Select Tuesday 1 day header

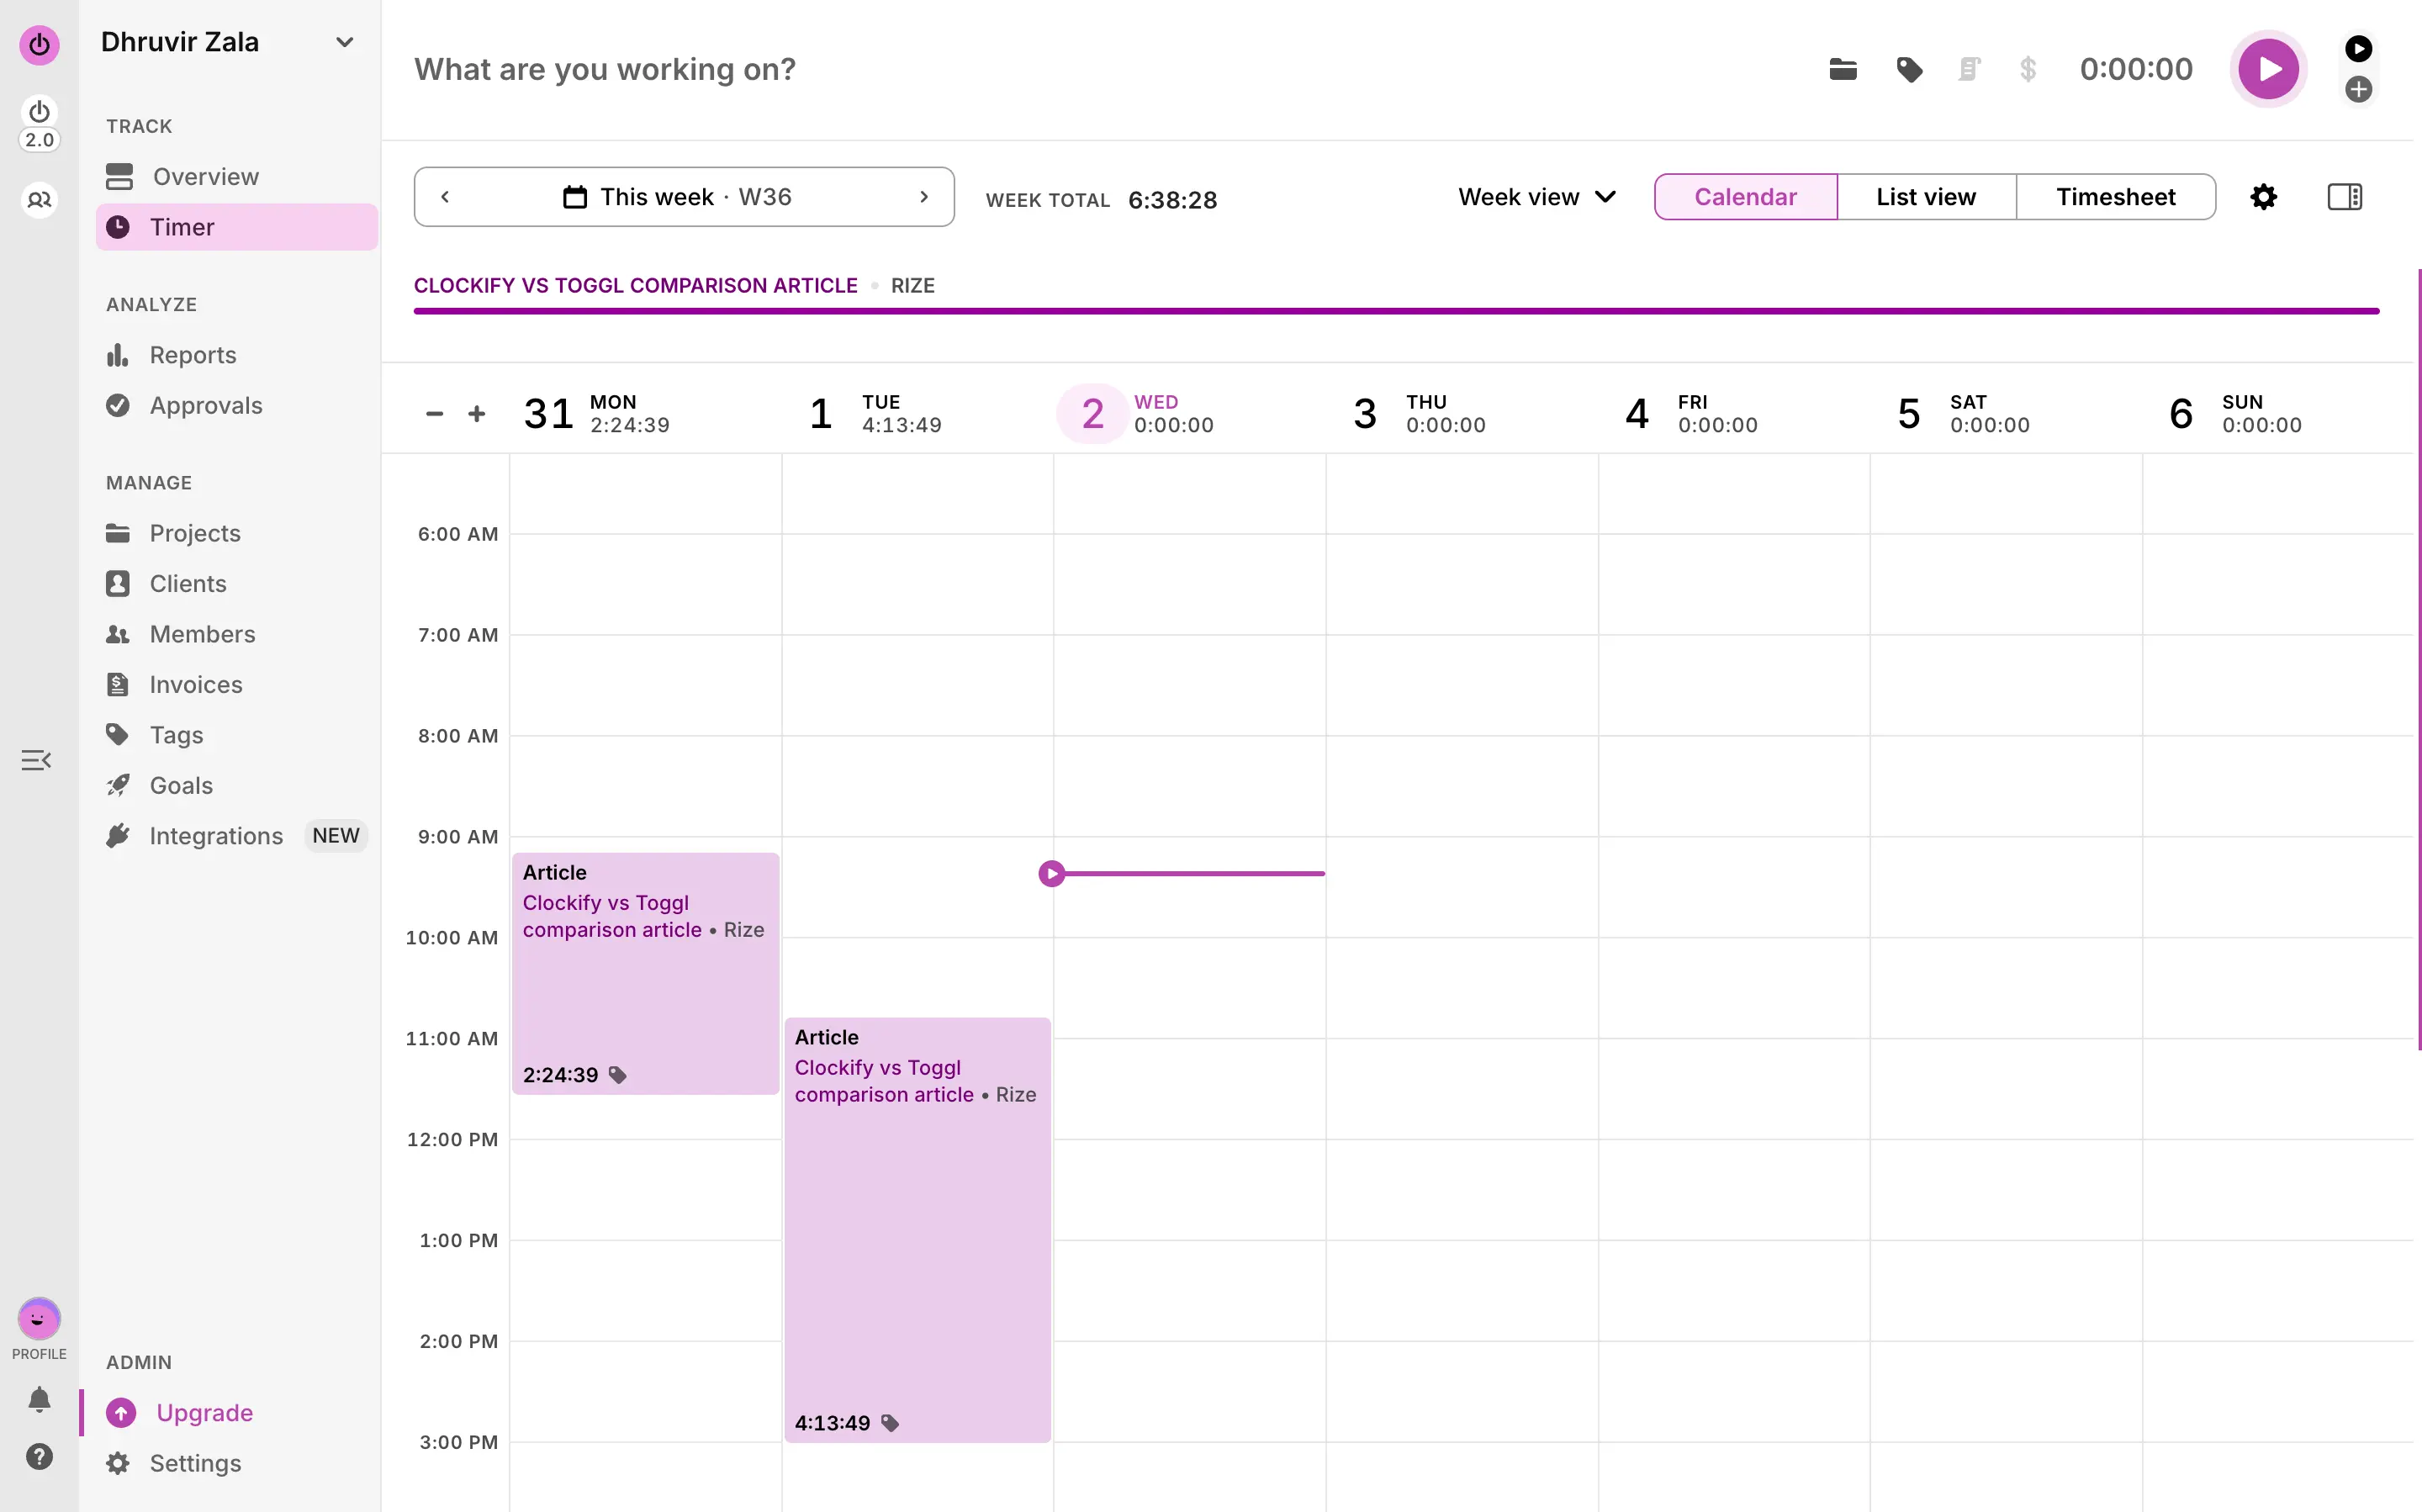(875, 413)
